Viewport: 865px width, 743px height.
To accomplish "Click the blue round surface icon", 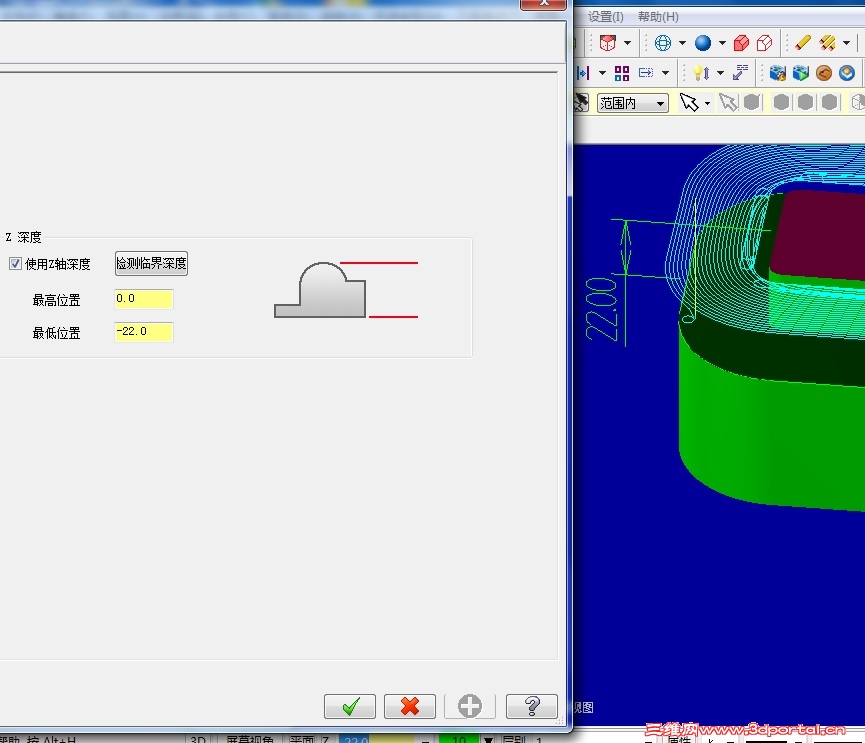I will 847,73.
